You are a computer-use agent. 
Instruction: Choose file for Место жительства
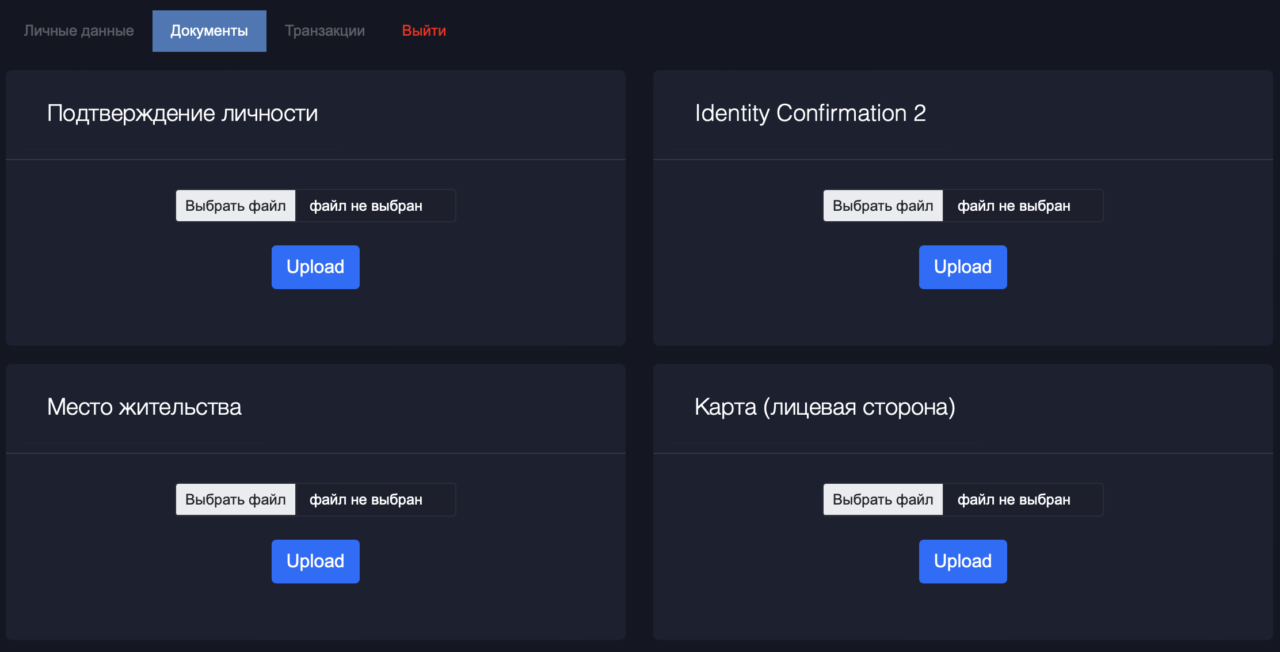point(236,500)
